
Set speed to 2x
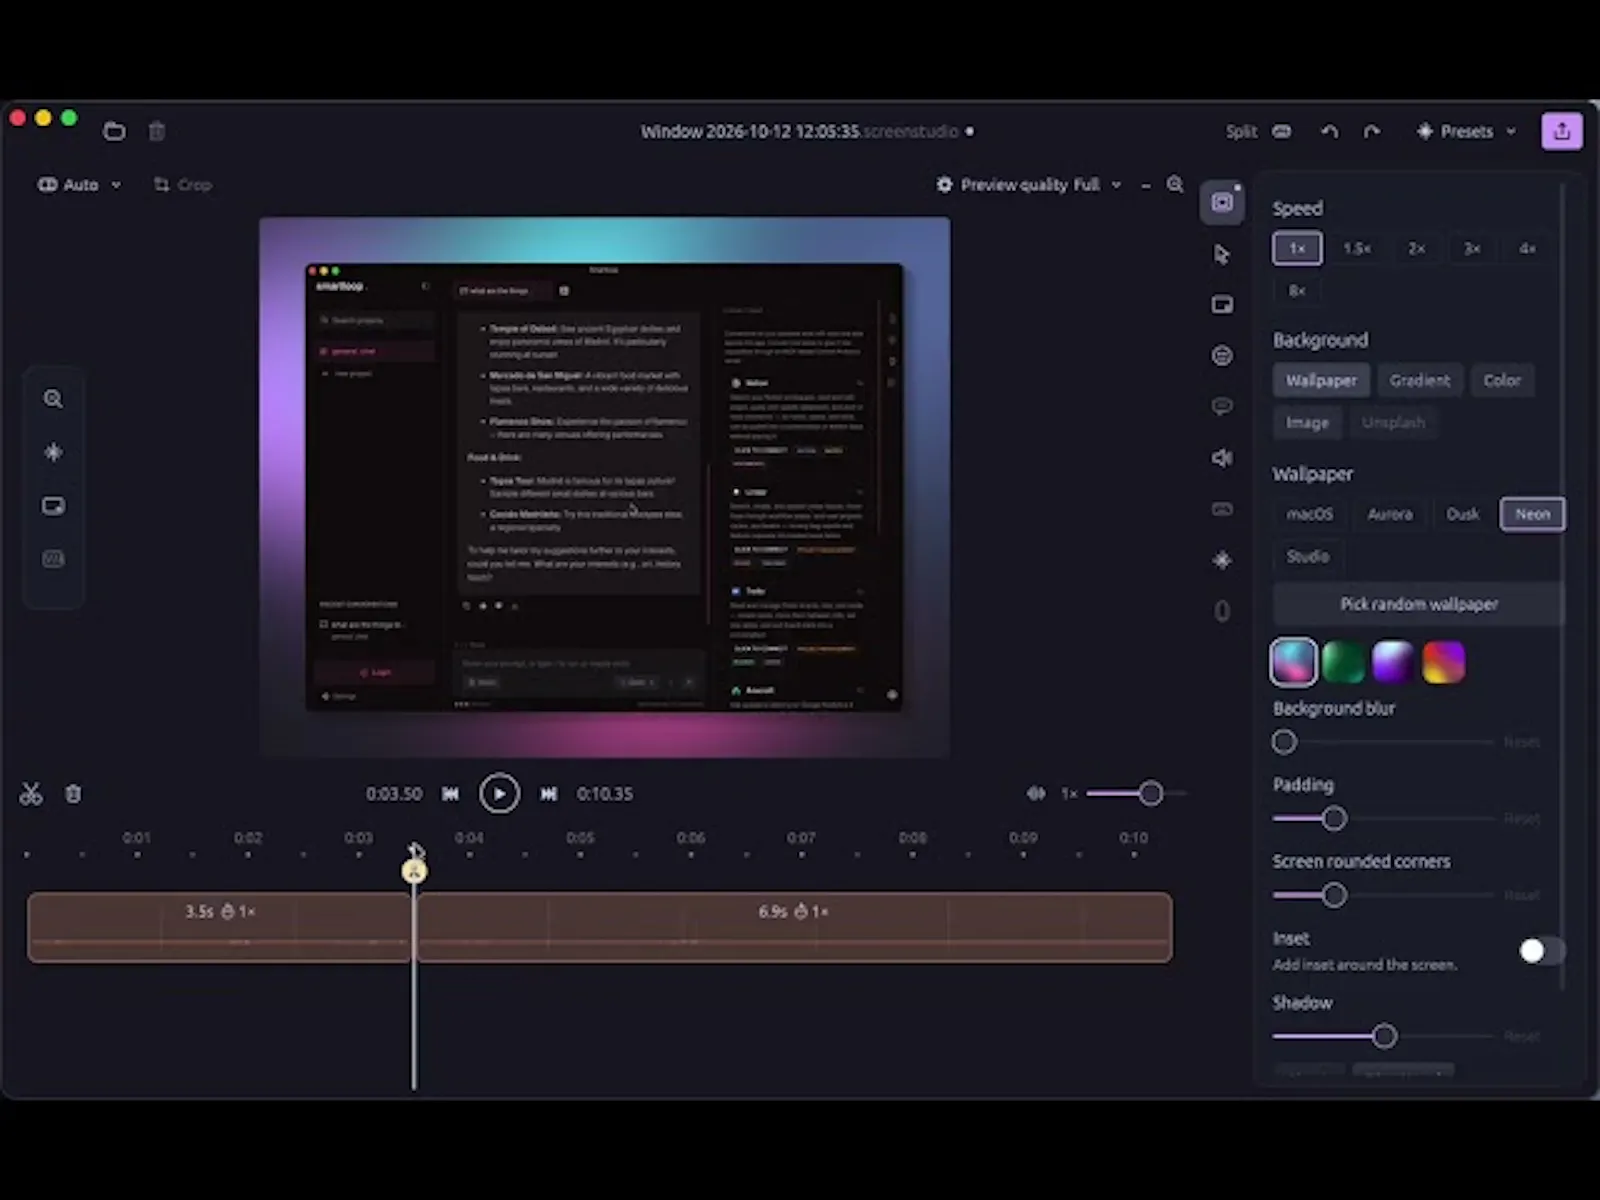[1417, 248]
